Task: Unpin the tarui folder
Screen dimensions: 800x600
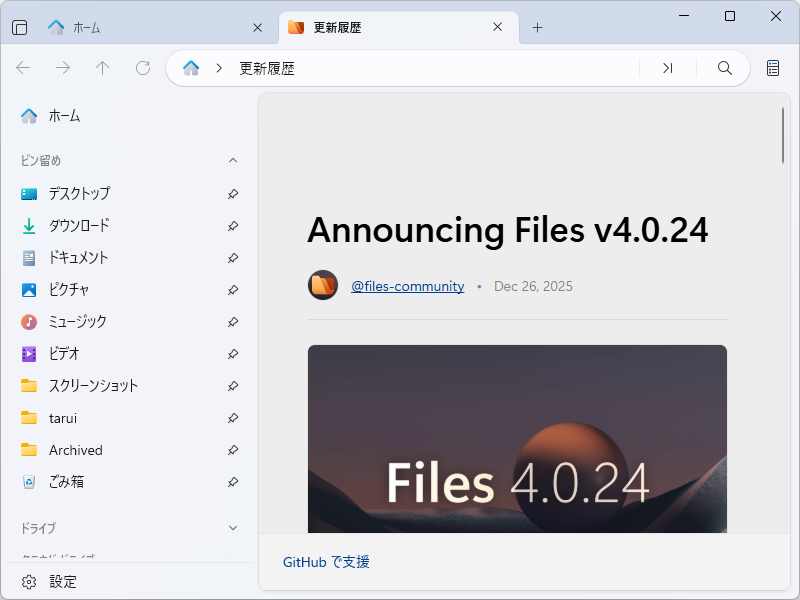Action: coord(232,418)
